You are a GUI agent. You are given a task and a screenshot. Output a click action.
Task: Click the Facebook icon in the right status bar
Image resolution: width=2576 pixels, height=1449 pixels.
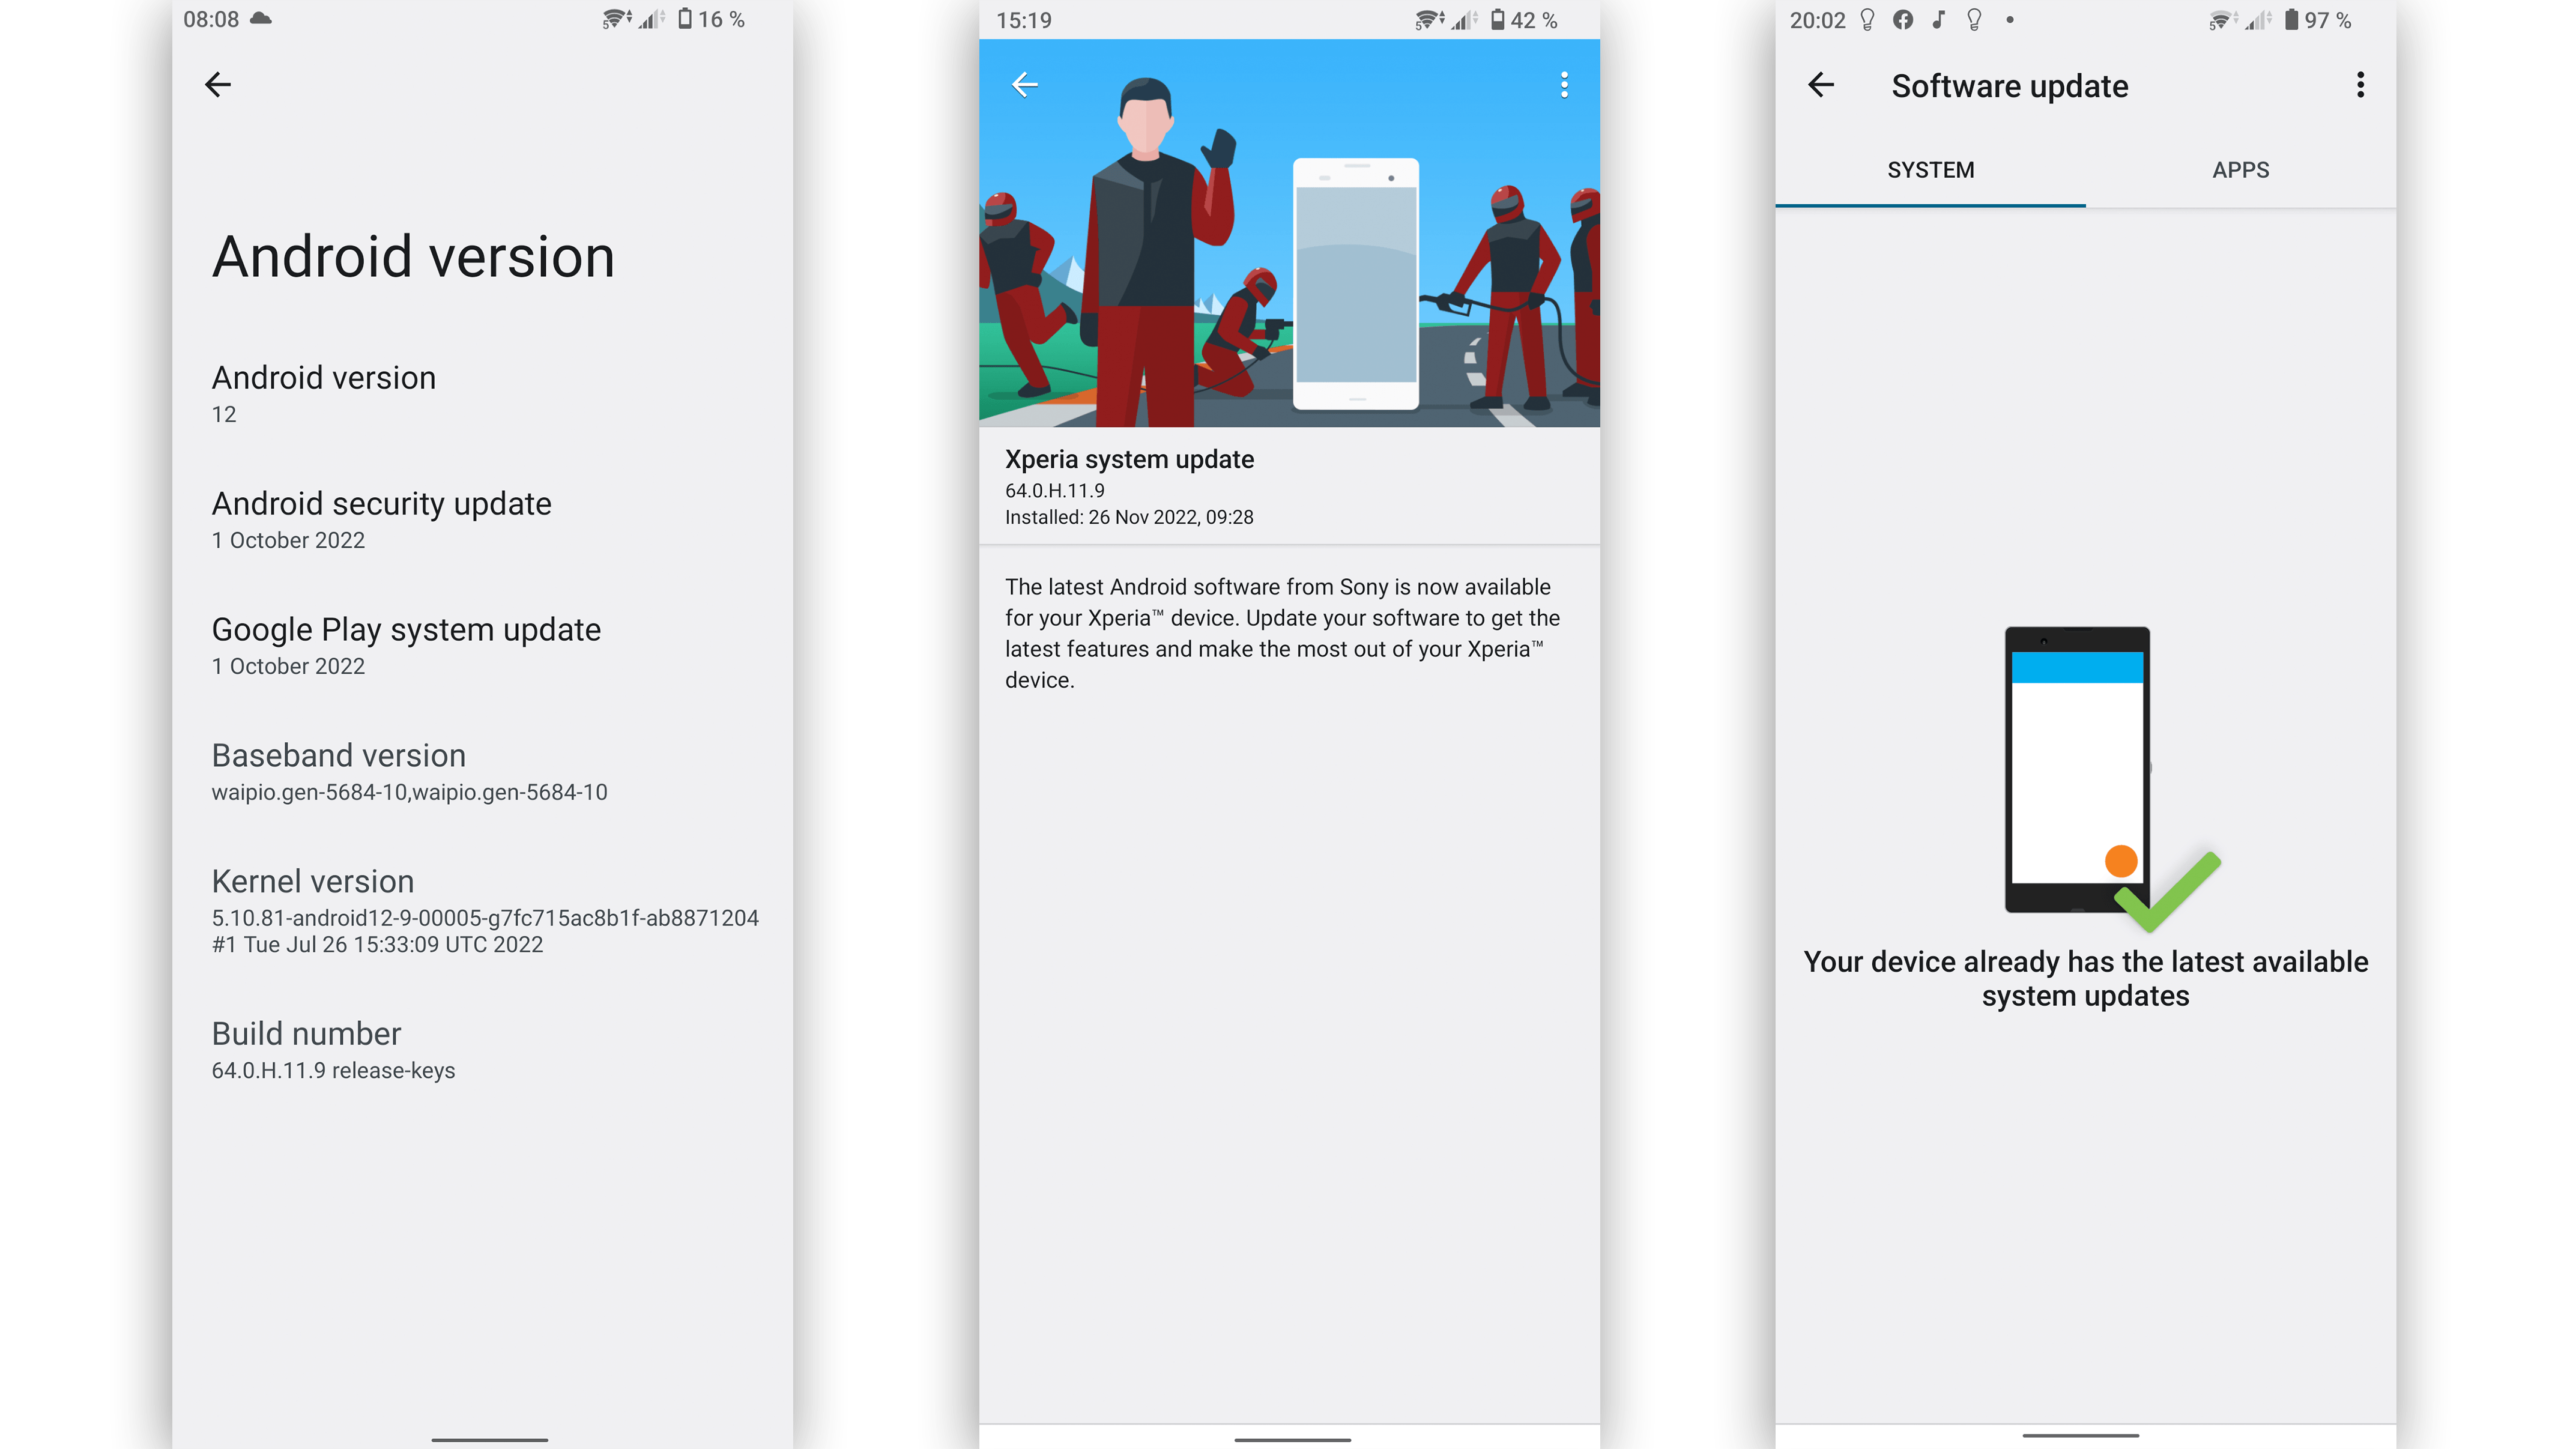[x=1903, y=19]
